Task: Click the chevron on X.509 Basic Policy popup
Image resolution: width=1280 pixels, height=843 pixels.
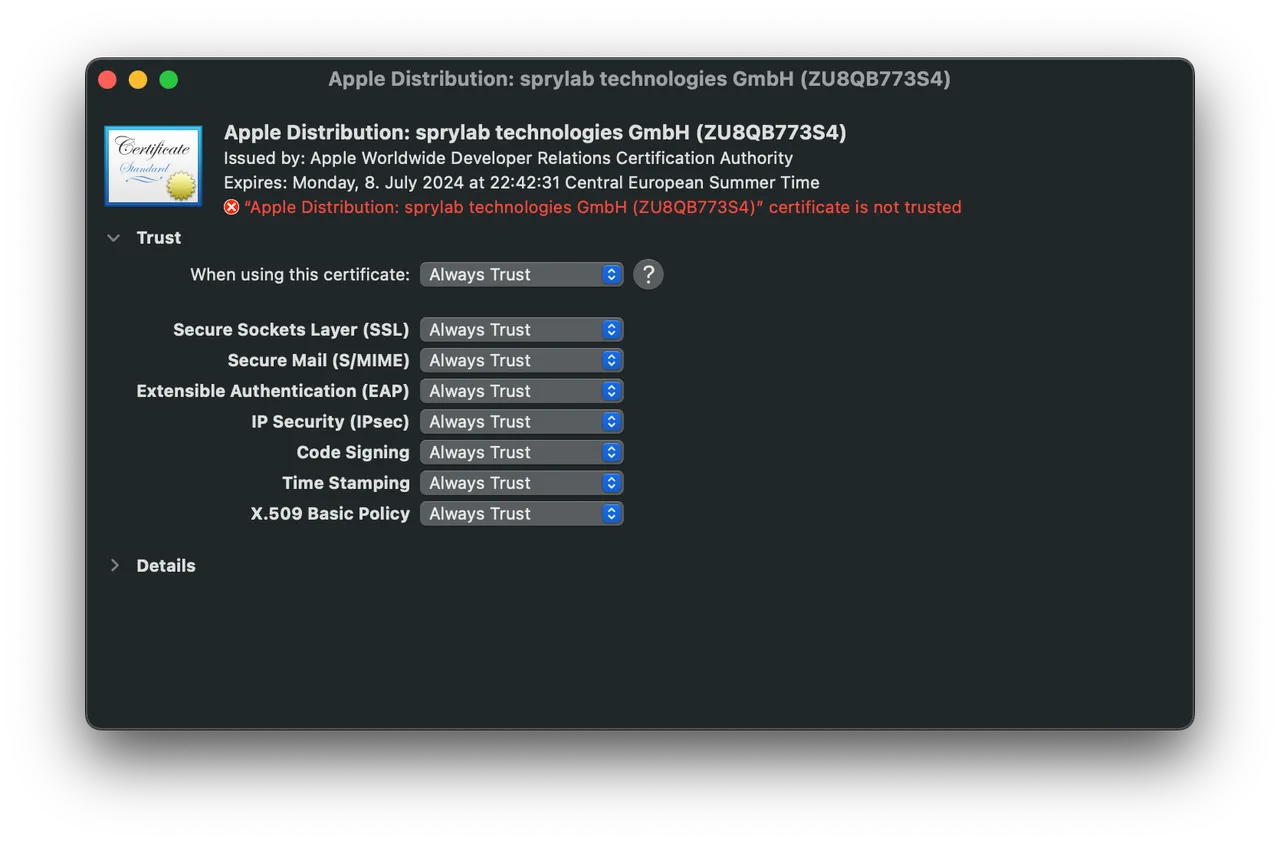Action: click(612, 513)
